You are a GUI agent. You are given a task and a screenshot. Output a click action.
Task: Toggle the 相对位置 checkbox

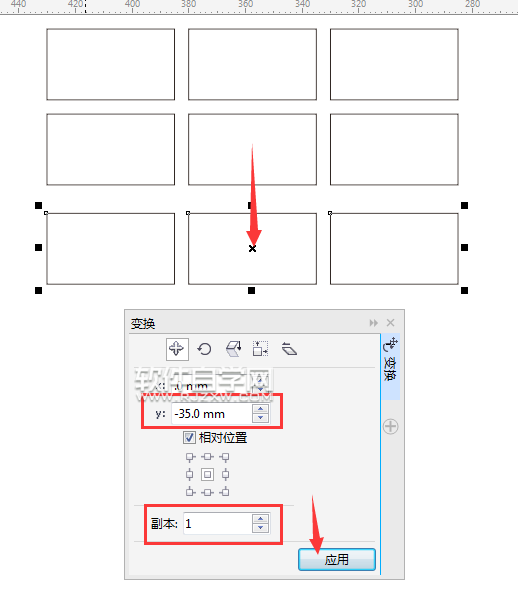[189, 437]
